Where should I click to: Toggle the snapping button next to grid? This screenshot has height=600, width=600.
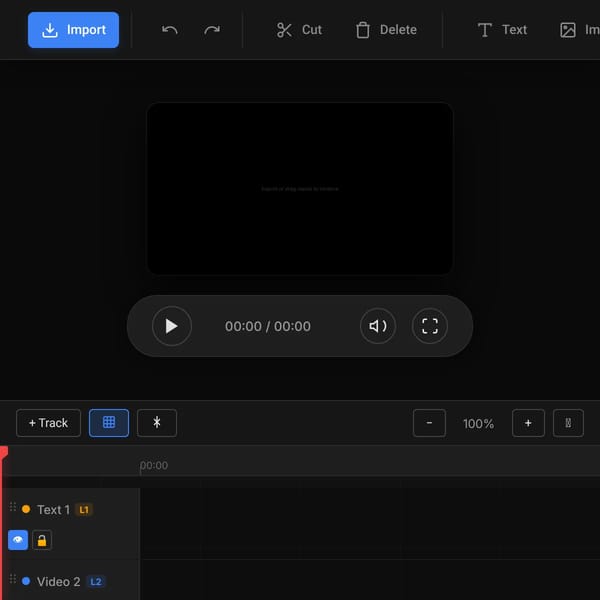click(x=157, y=423)
